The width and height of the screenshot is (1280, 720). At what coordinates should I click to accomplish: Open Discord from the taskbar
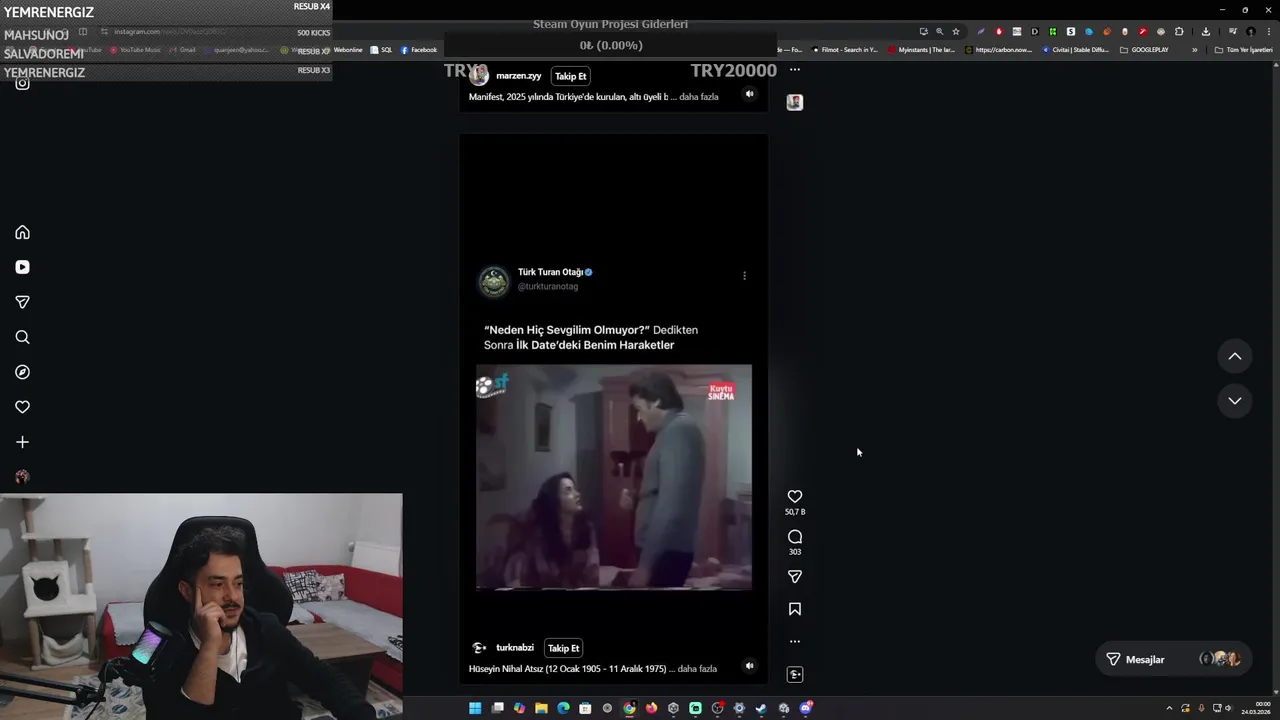[x=805, y=708]
